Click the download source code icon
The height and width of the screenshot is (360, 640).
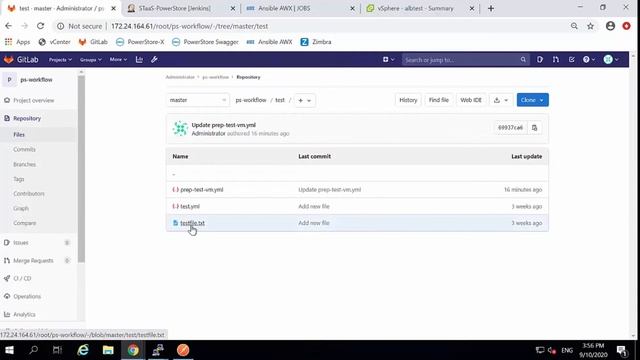tap(501, 100)
